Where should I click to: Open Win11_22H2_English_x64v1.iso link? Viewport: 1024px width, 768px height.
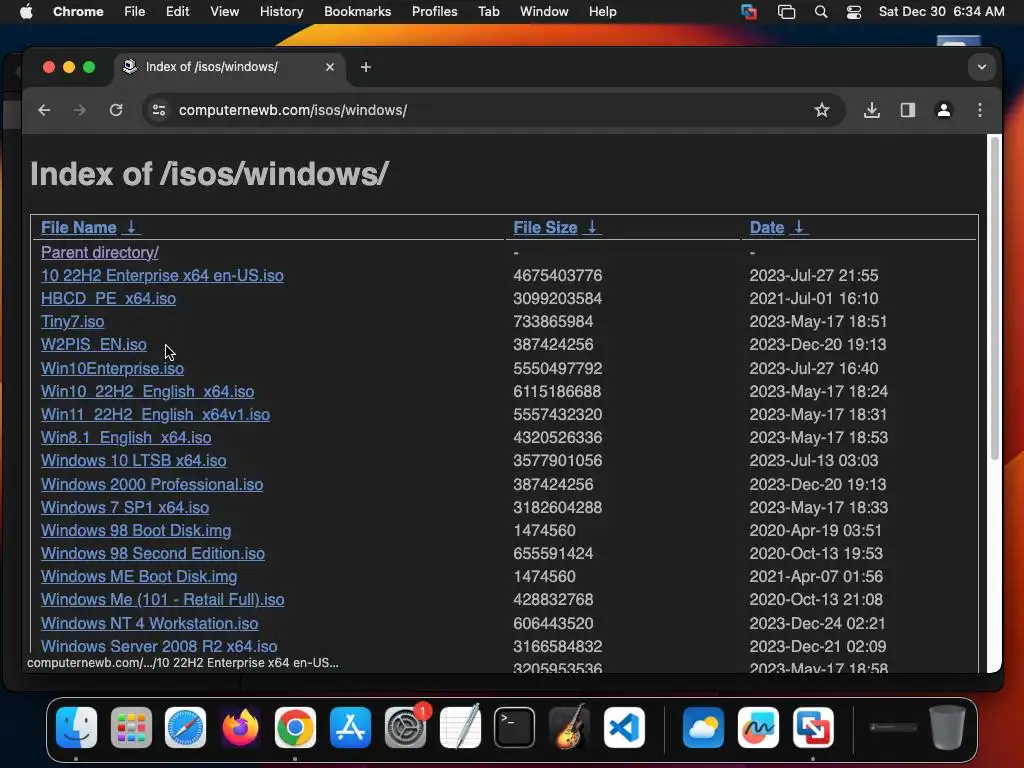tap(155, 415)
